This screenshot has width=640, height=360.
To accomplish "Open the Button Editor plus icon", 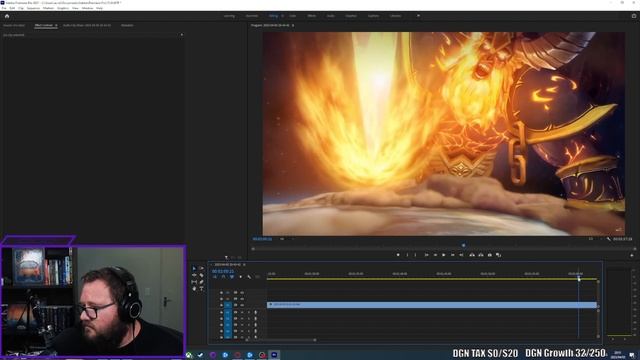I will 631,255.
